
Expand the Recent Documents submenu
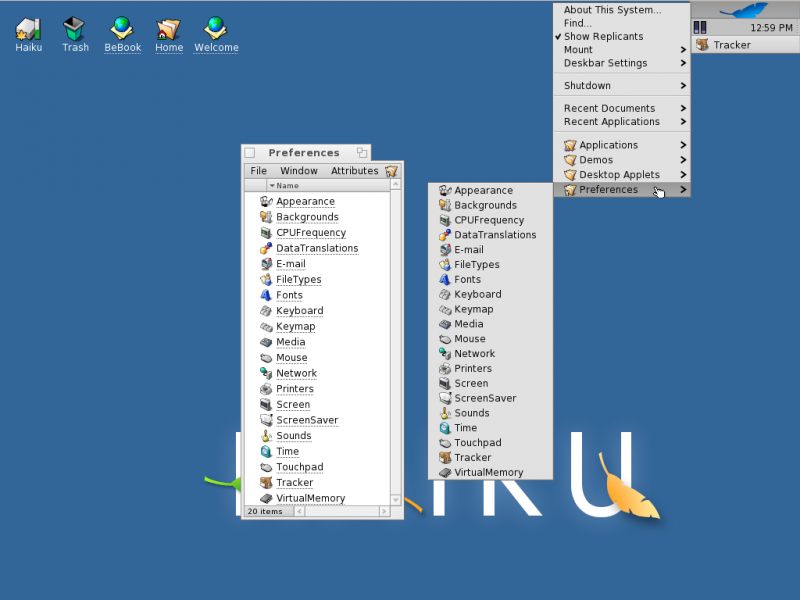click(x=621, y=108)
